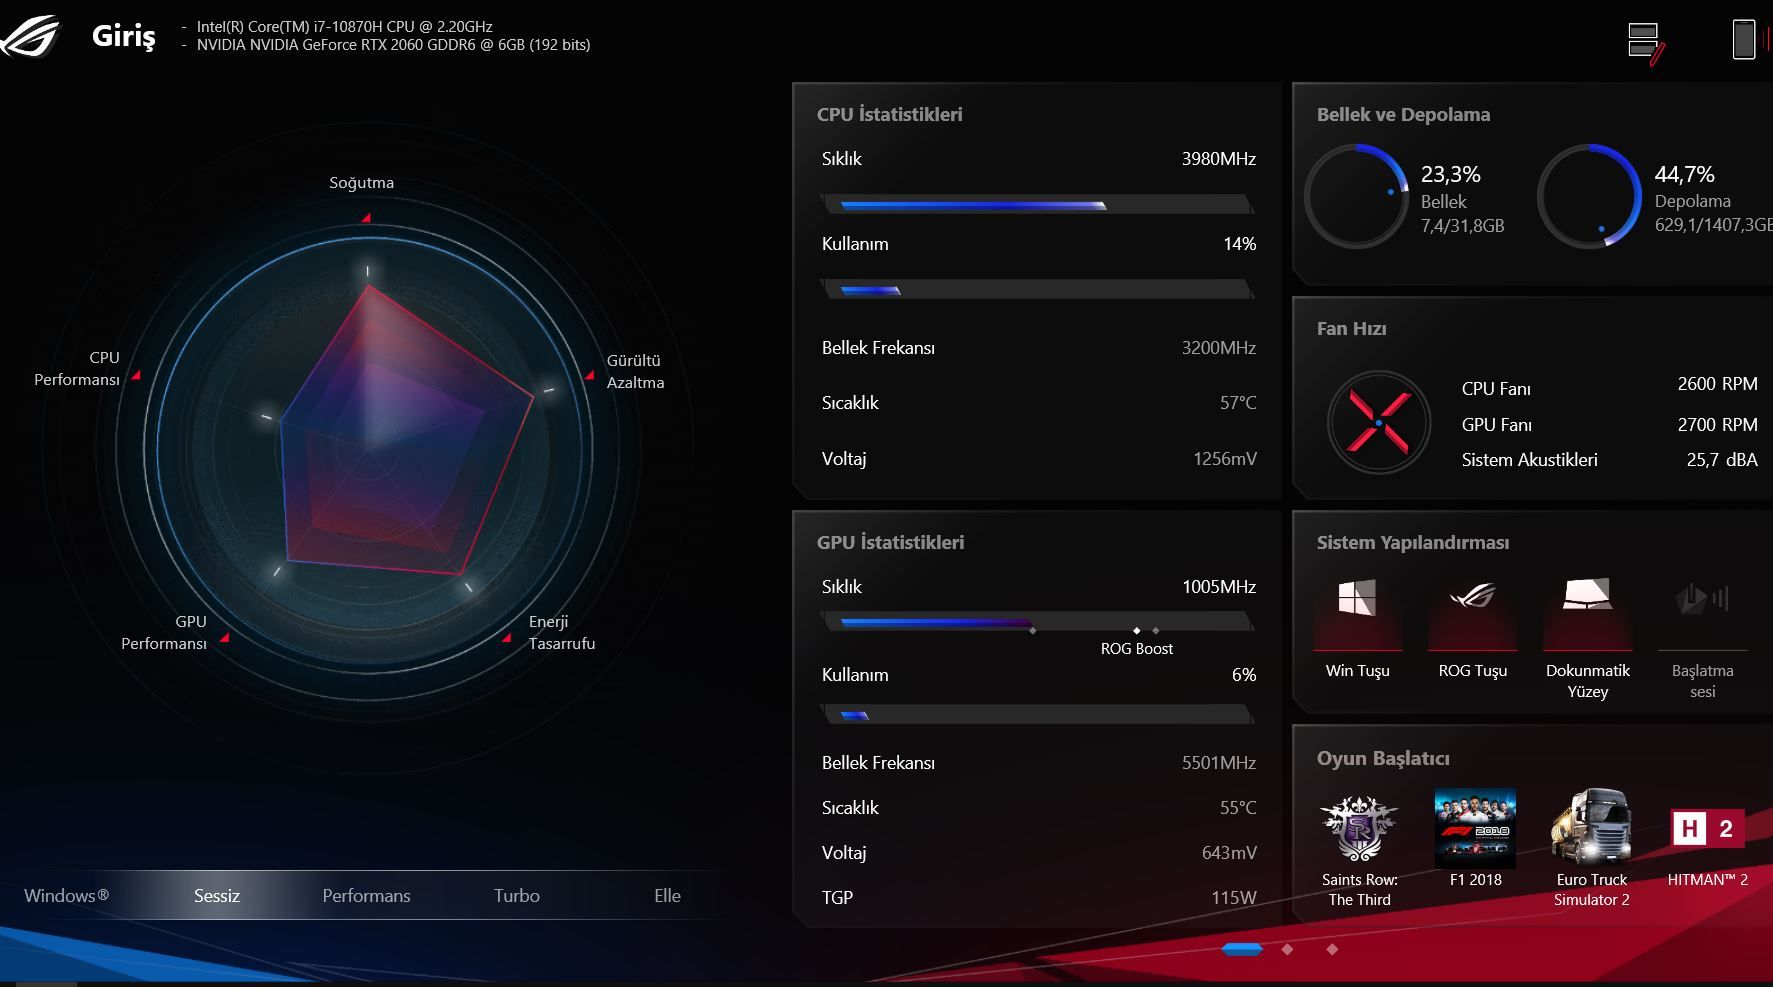Click the red marker beside Enerji Tasarrufu

click(x=507, y=636)
